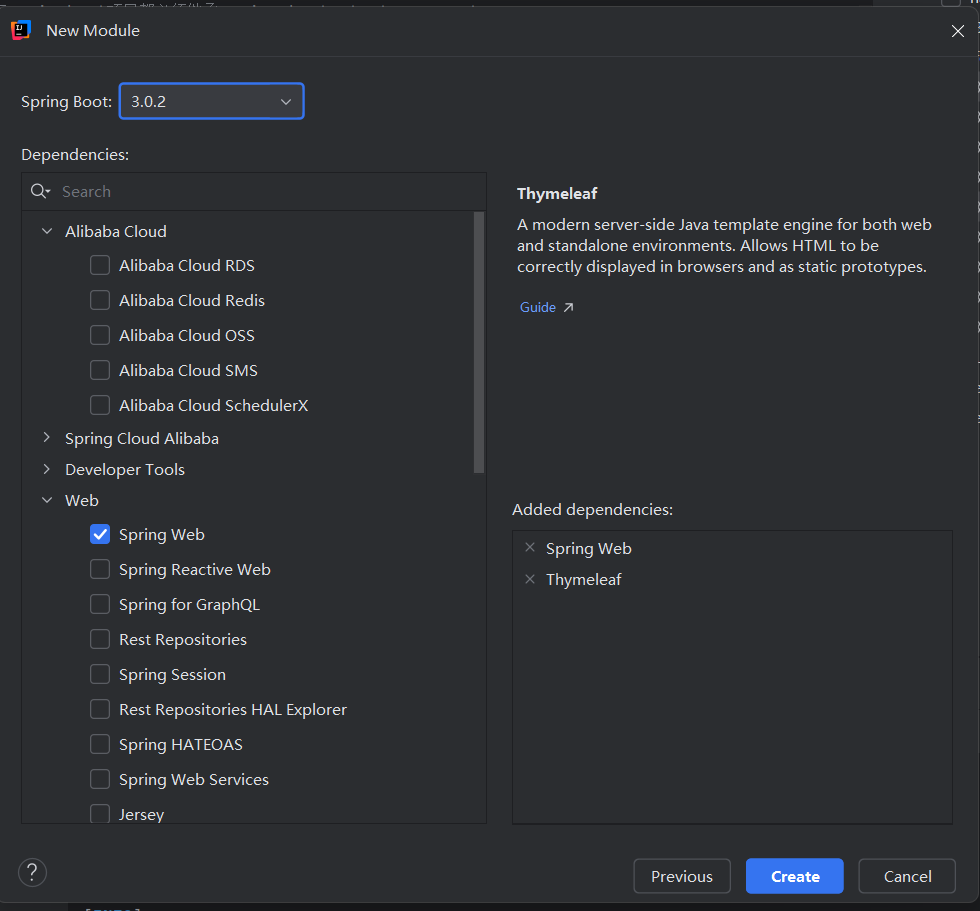Enable Alibaba Cloud Redis checkbox

coord(100,300)
